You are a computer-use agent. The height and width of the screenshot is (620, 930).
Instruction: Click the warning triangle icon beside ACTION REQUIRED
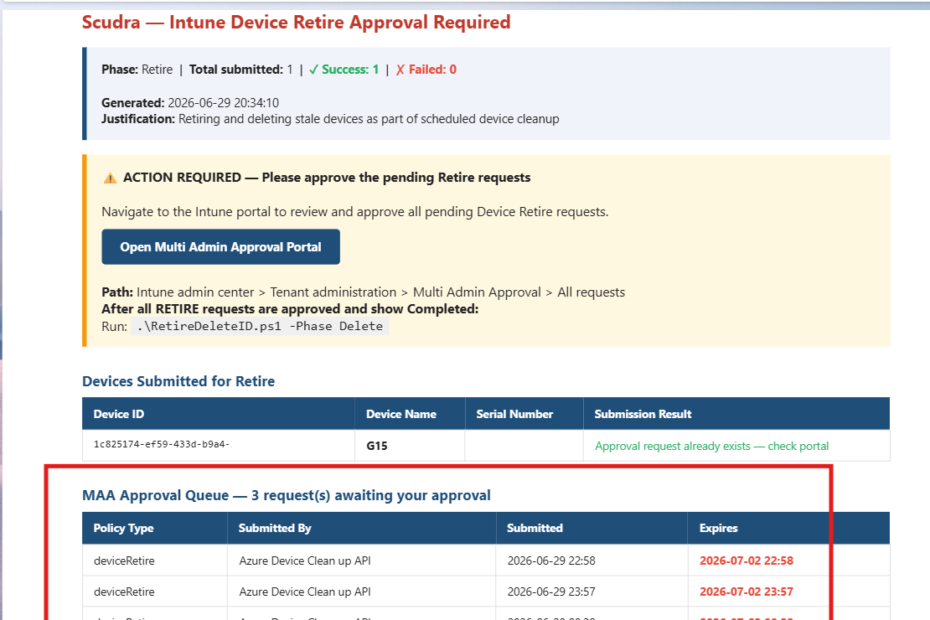[110, 178]
